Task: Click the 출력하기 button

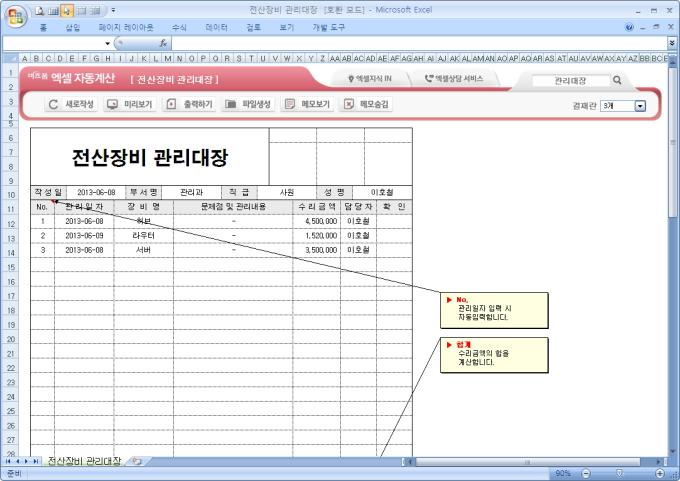Action: [189, 104]
